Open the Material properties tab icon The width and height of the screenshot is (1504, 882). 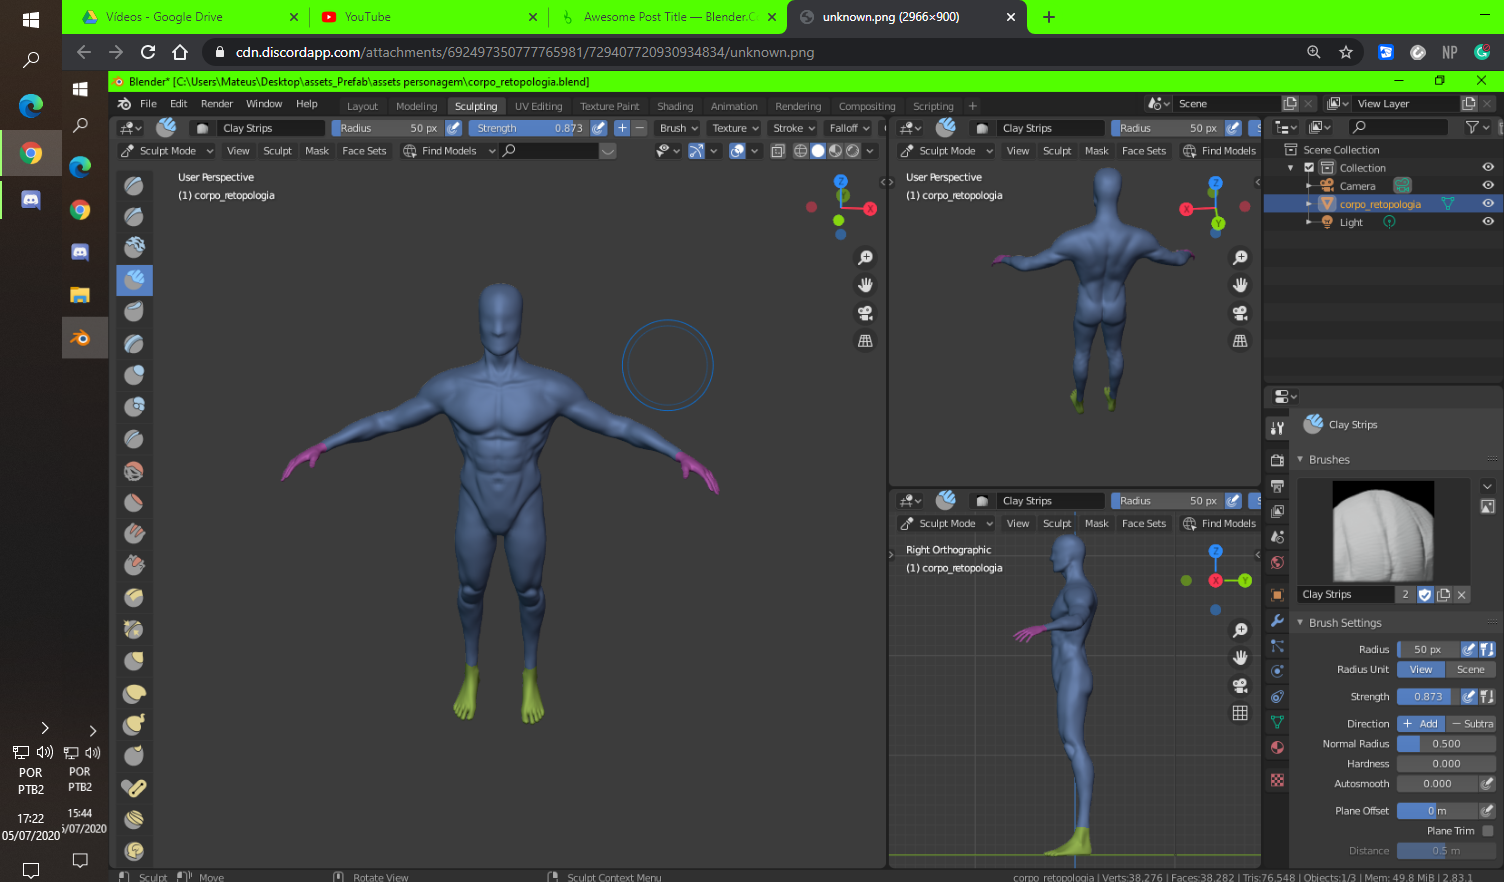pyautogui.click(x=1277, y=748)
